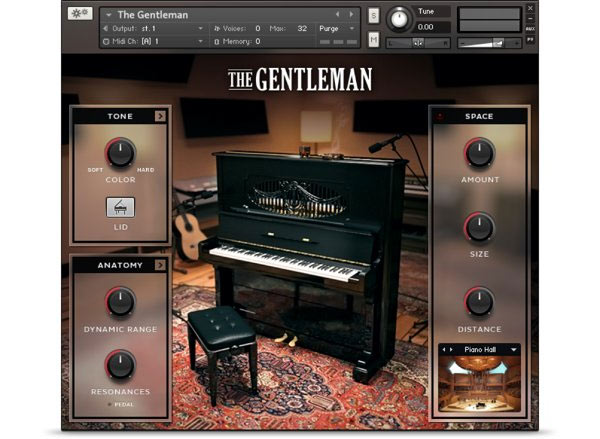Select previous reverb preset arrow
The height and width of the screenshot is (439, 600).
[444, 349]
